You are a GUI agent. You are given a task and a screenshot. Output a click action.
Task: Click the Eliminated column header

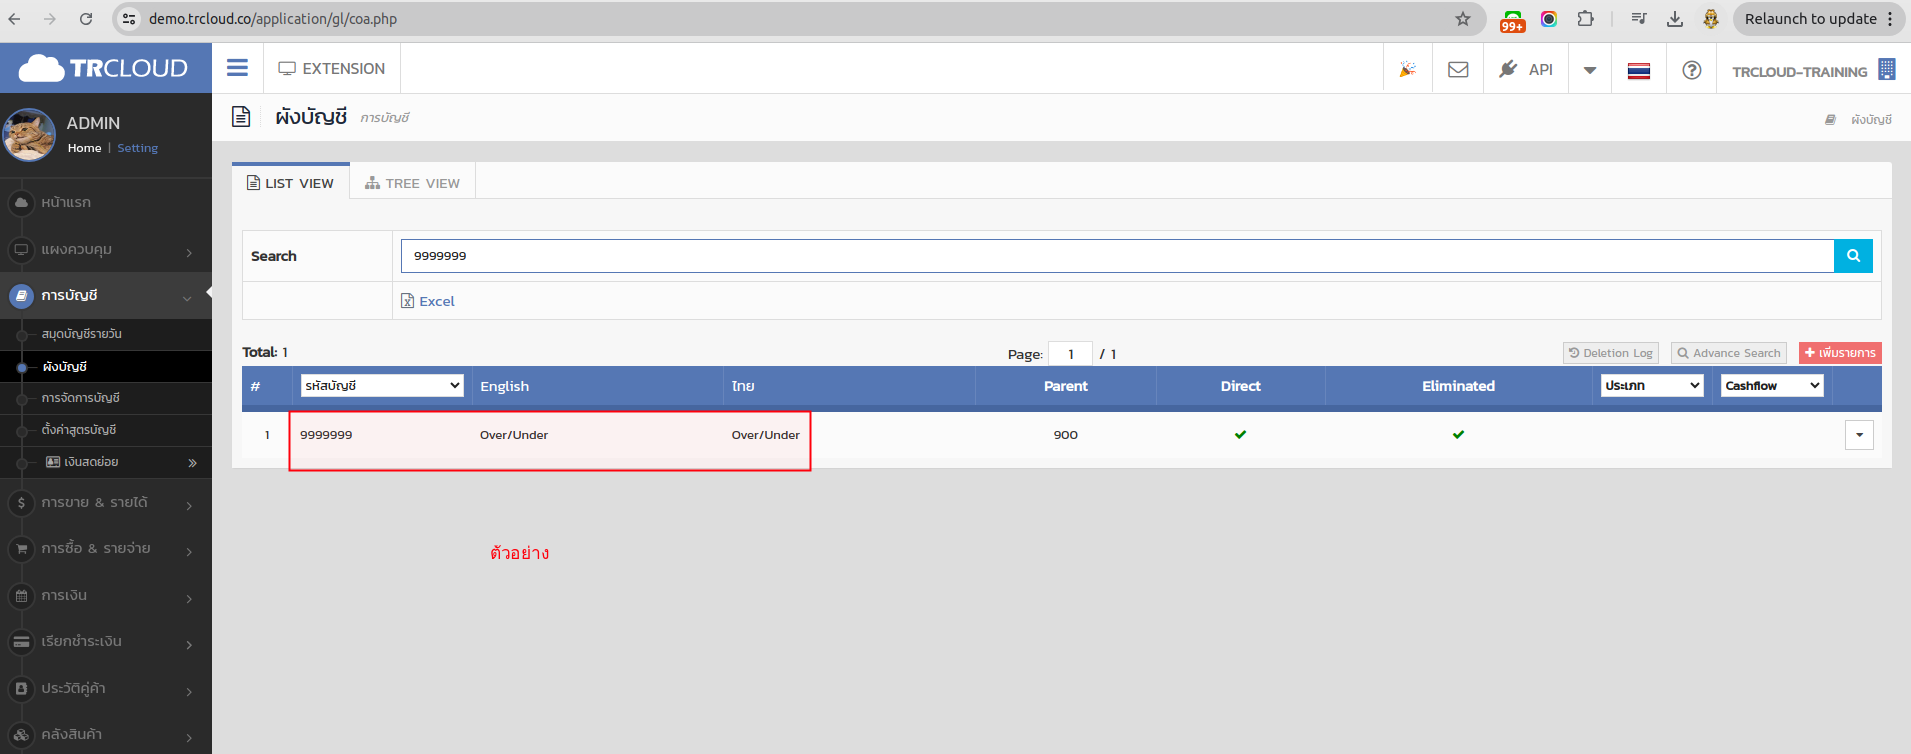click(1459, 386)
